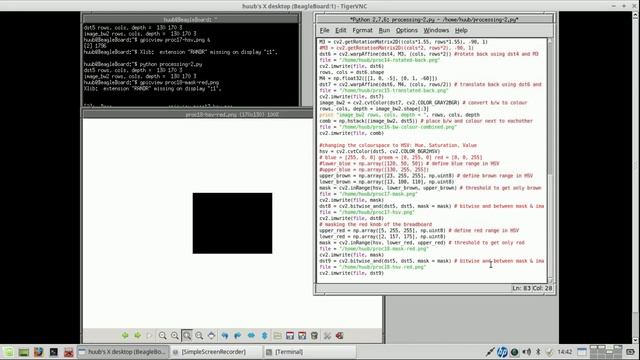Click the Ln: 83 Col: 28 status indicator
The height and width of the screenshot is (360, 640).
(532, 288)
